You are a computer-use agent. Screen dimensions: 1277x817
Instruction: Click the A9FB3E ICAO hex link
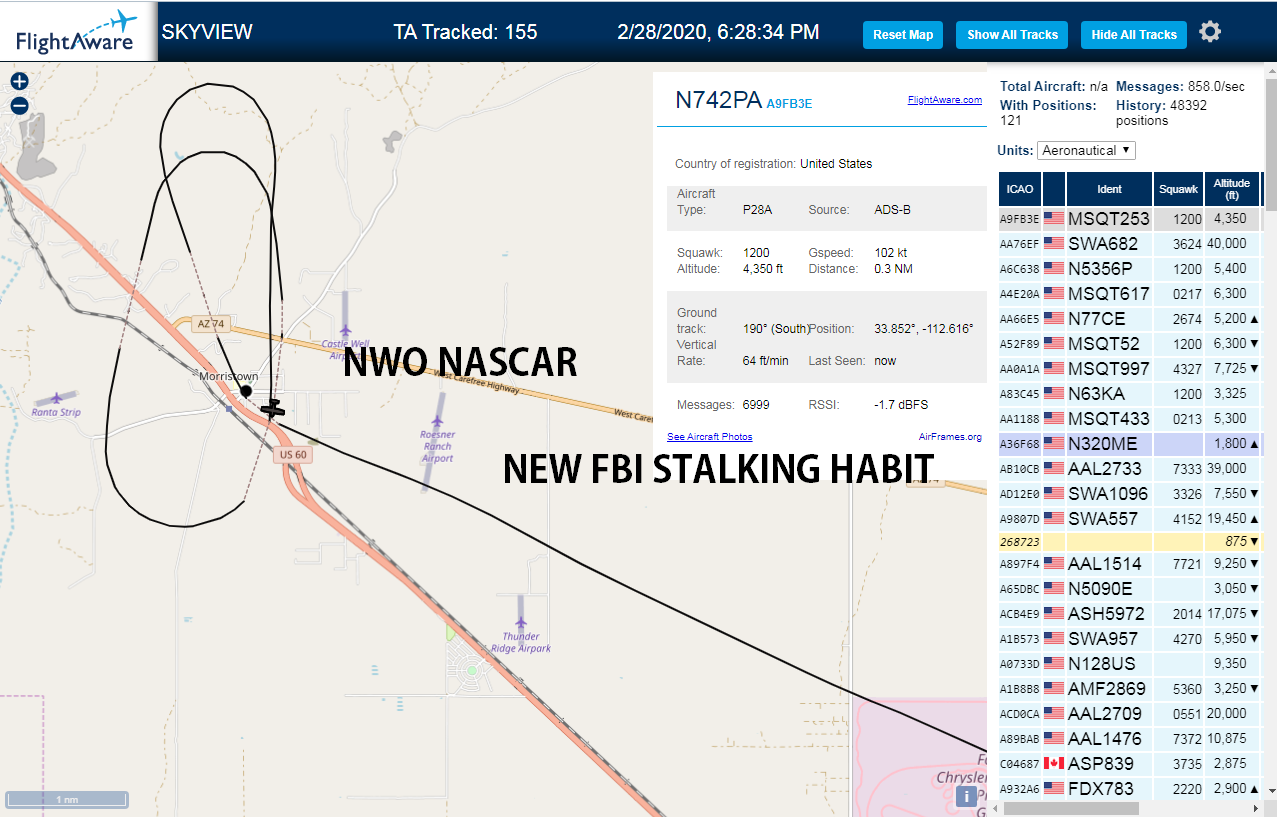pyautogui.click(x=789, y=103)
